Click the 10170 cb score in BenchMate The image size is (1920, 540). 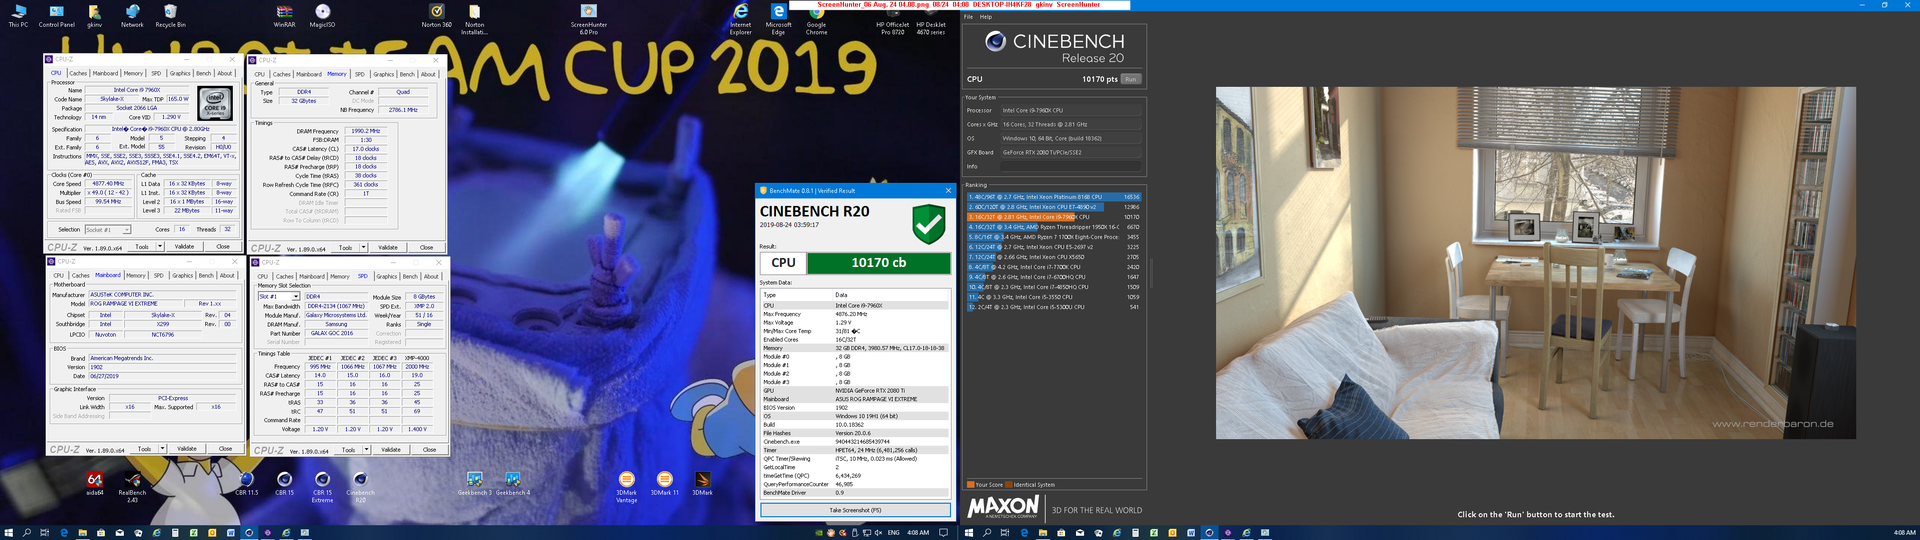(878, 263)
